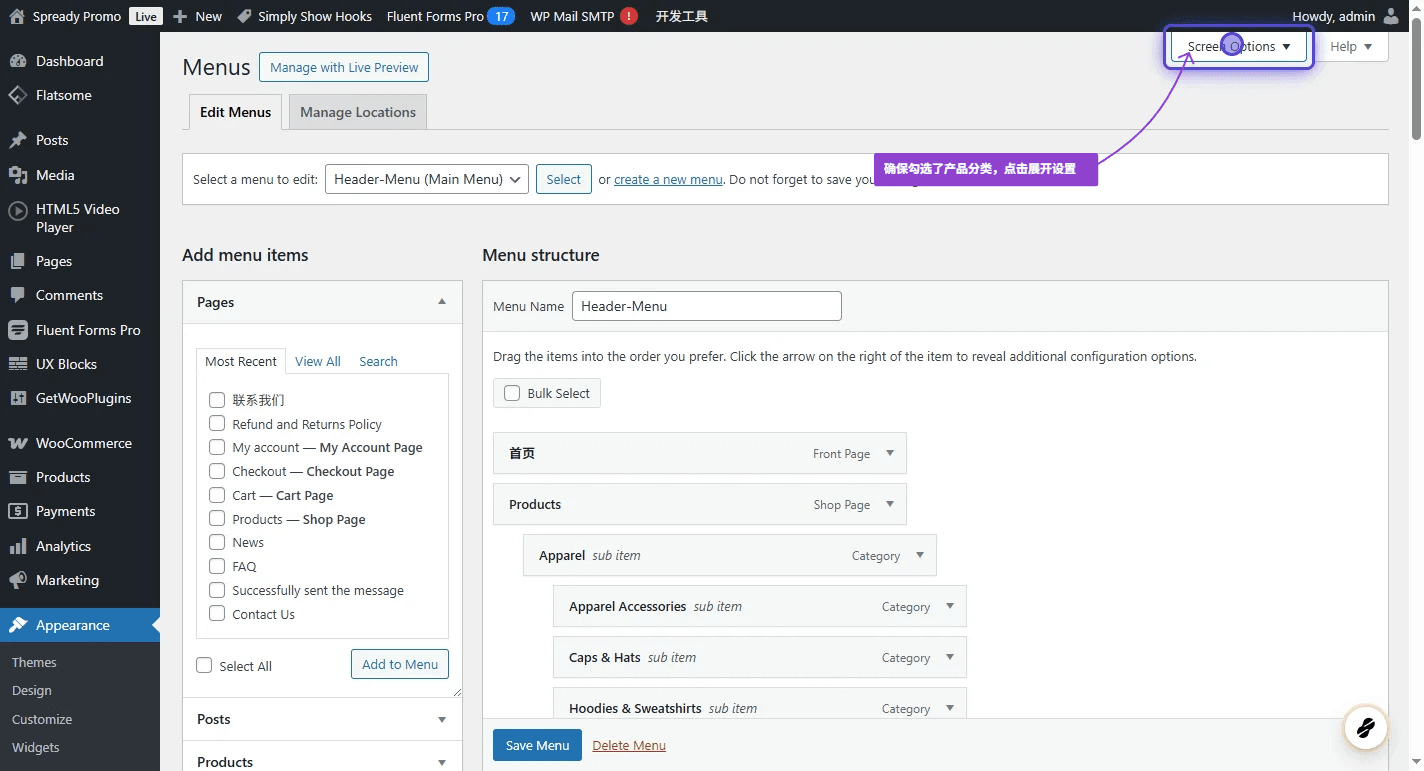Screen dimensions: 1424x771
Task: Click the Save Menu button
Action: [537, 745]
